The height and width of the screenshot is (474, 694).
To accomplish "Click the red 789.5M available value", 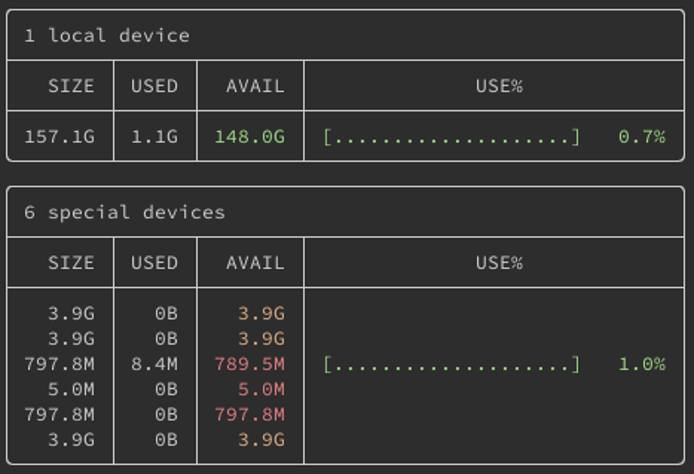I will tap(249, 364).
